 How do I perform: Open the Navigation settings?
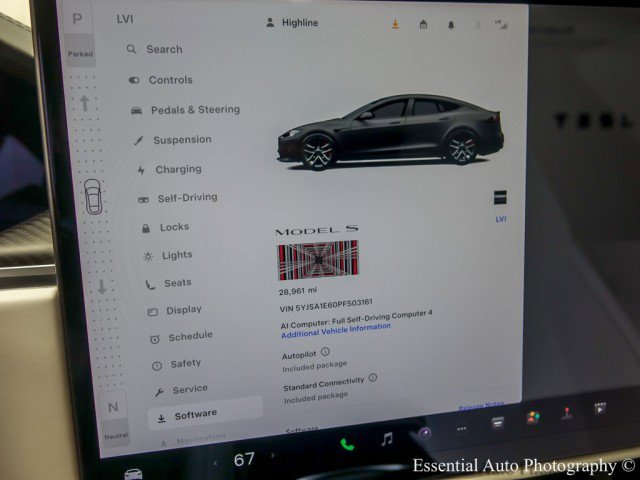pos(193,440)
